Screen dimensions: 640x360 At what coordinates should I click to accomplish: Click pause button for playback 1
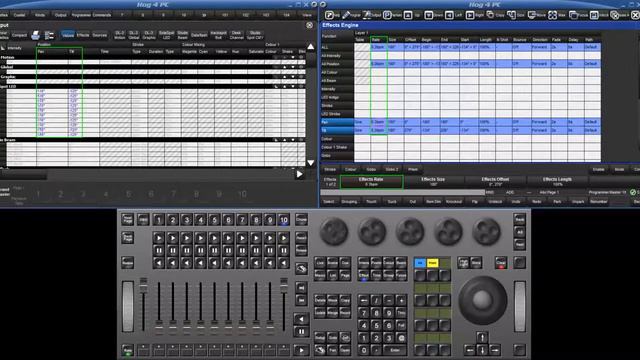[x=159, y=250]
